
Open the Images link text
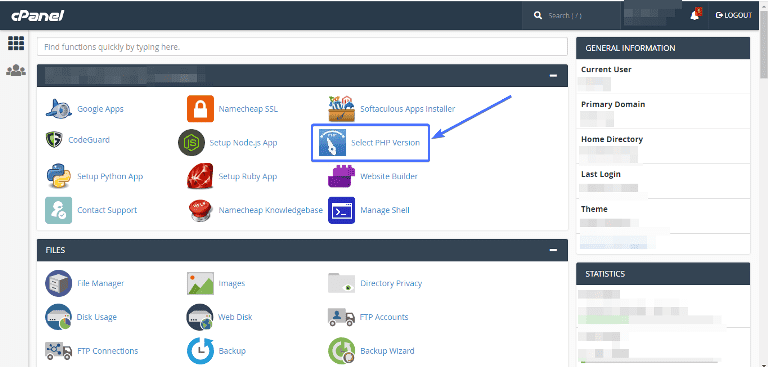click(x=232, y=283)
